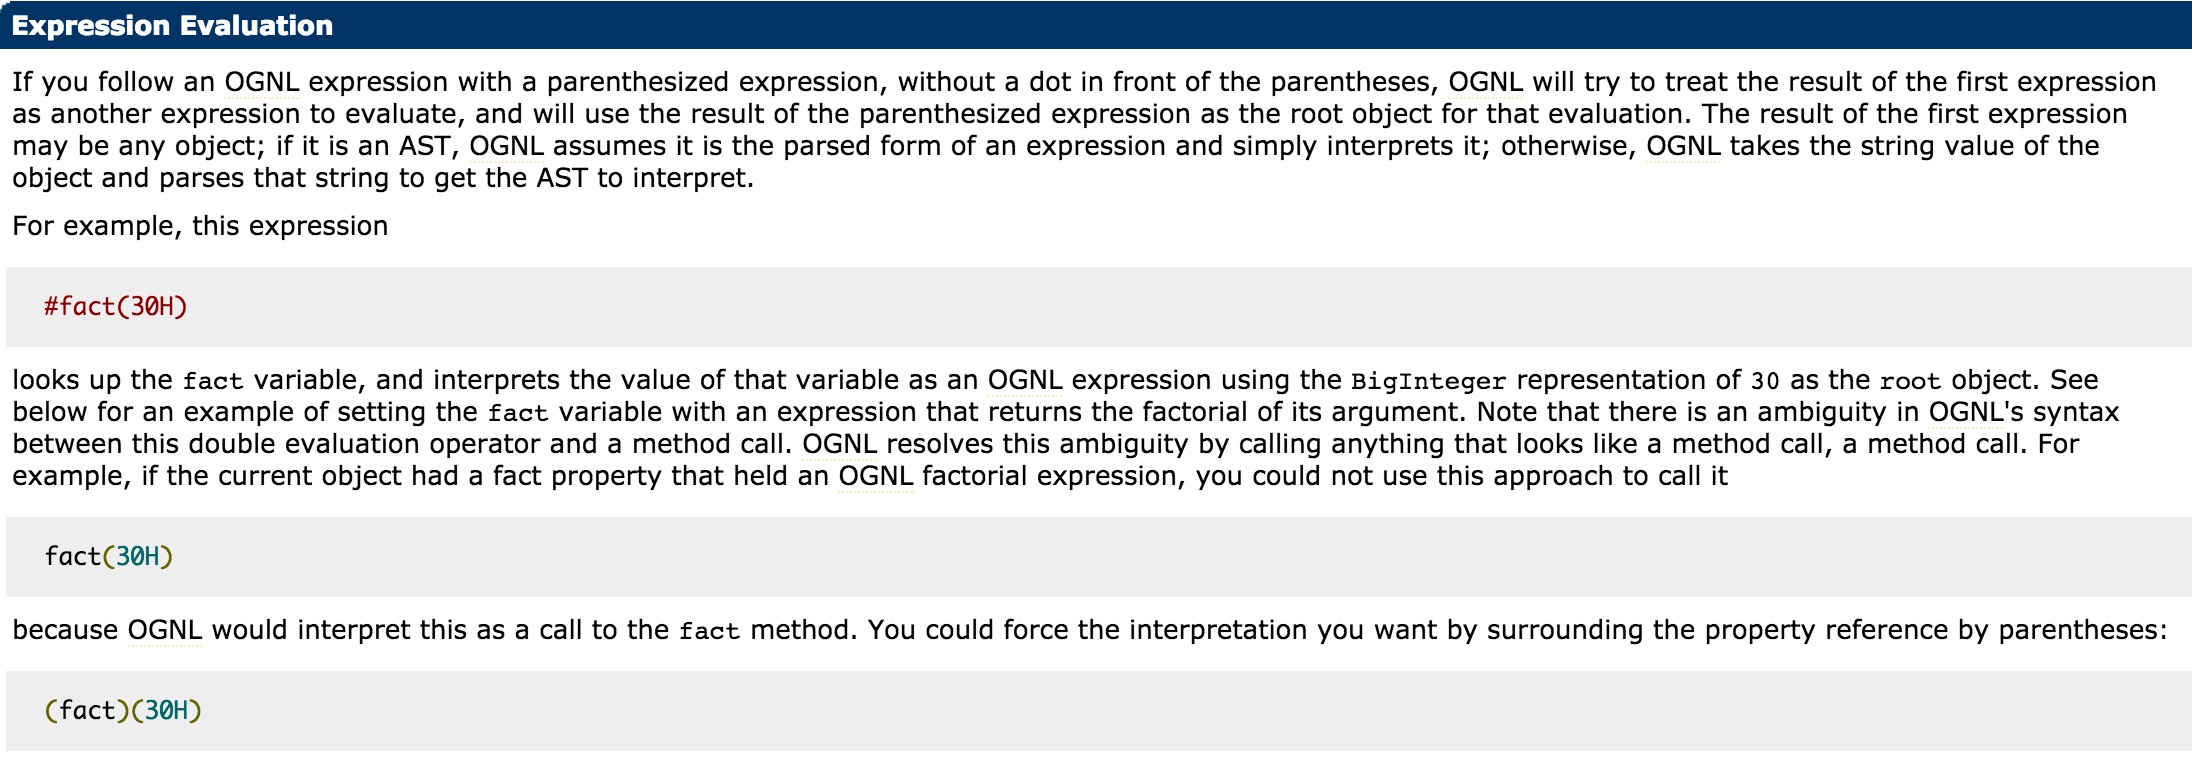2192x766 pixels.
Task: Click the underlined OGNL before "takes the string value"
Action: [x=1683, y=146]
